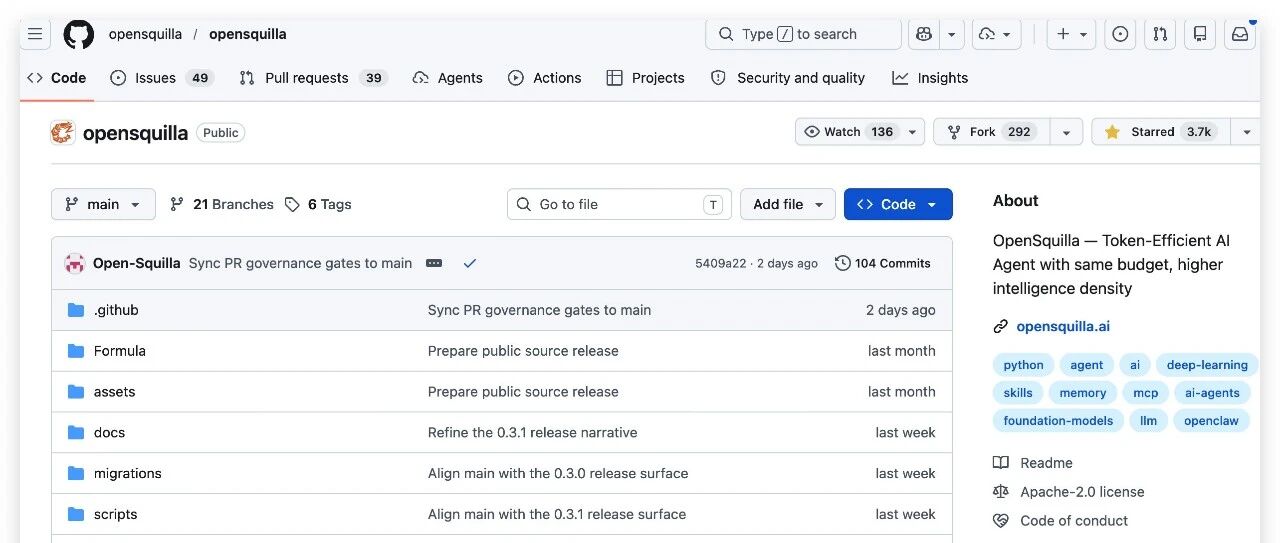Open the repositories icon in header

[1200, 34]
